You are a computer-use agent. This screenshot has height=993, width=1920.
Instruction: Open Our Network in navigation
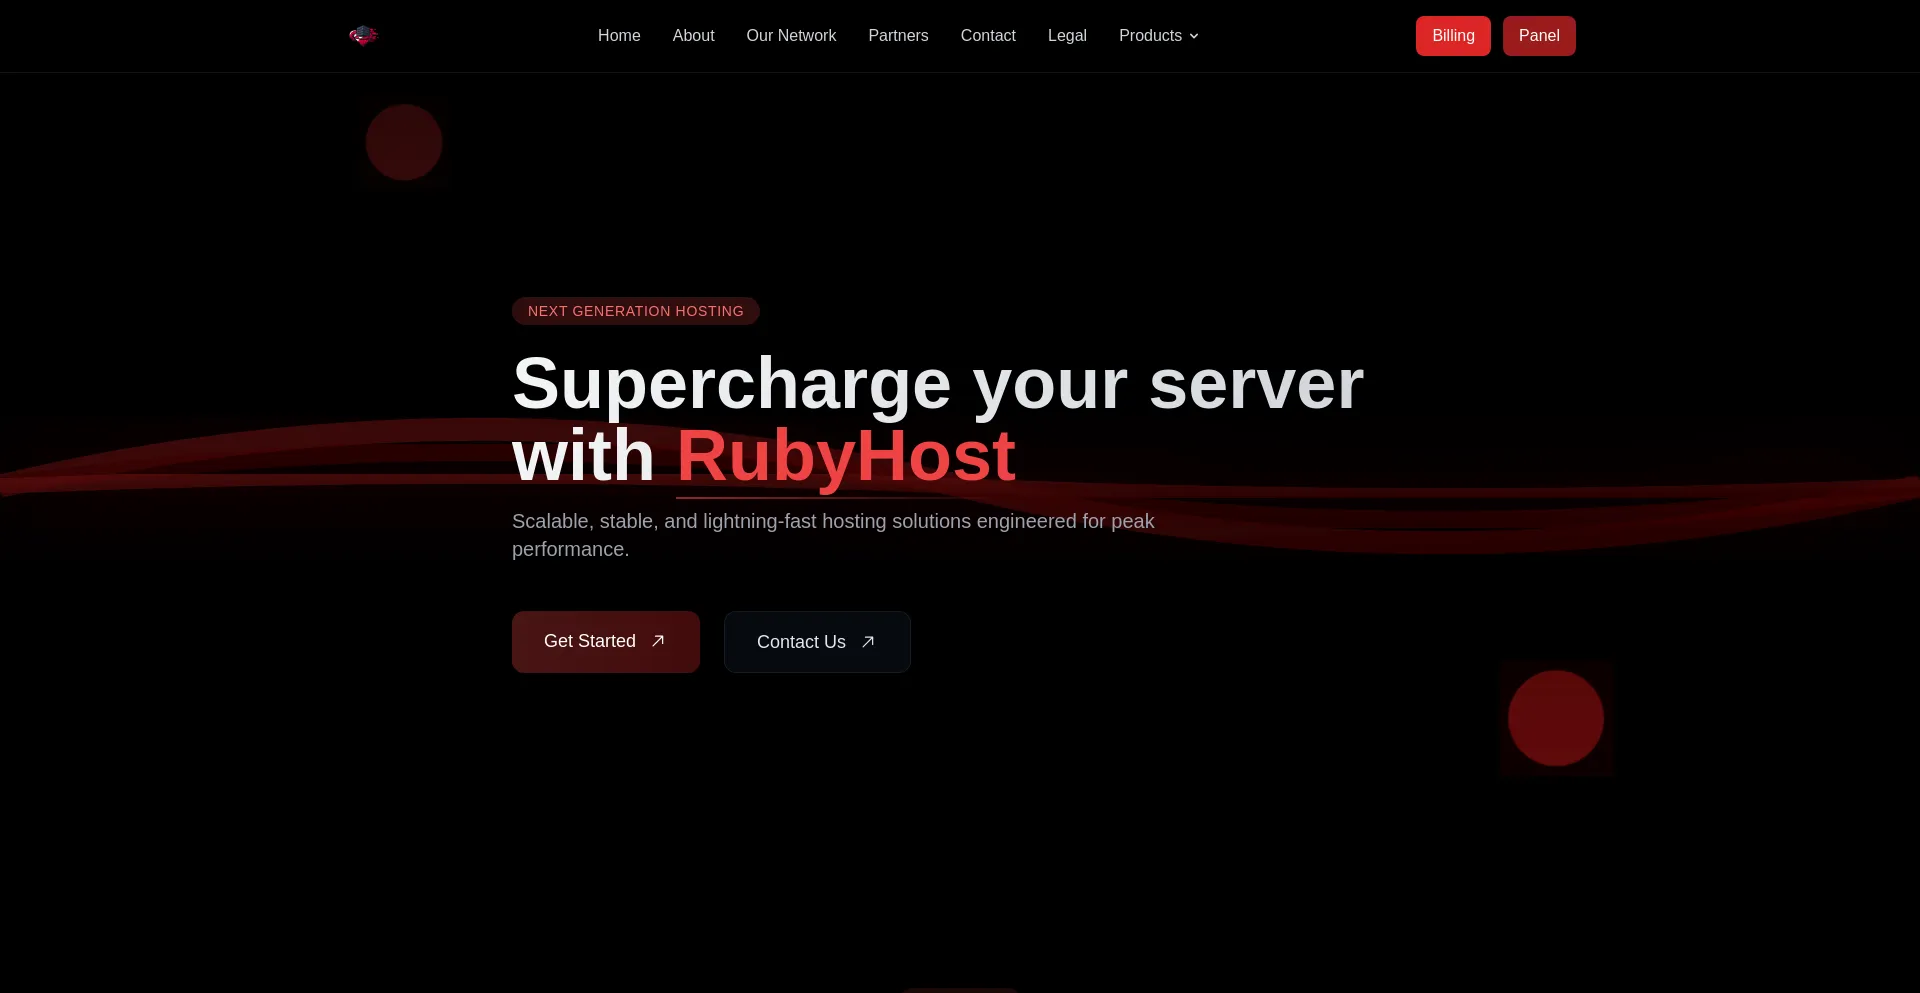pos(791,36)
